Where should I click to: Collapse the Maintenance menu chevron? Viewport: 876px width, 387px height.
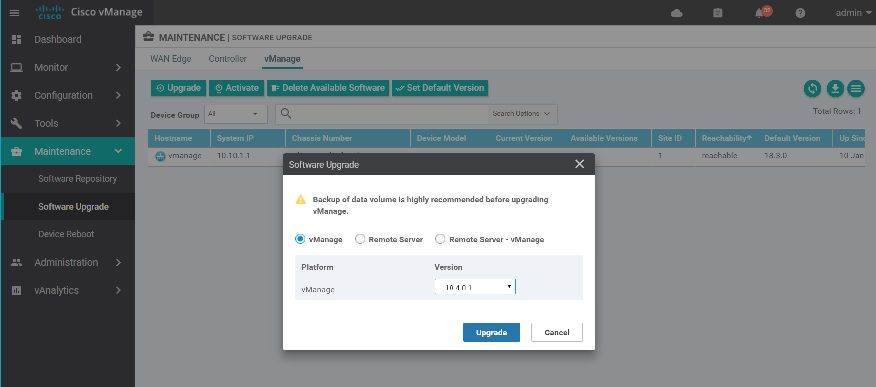coord(118,151)
